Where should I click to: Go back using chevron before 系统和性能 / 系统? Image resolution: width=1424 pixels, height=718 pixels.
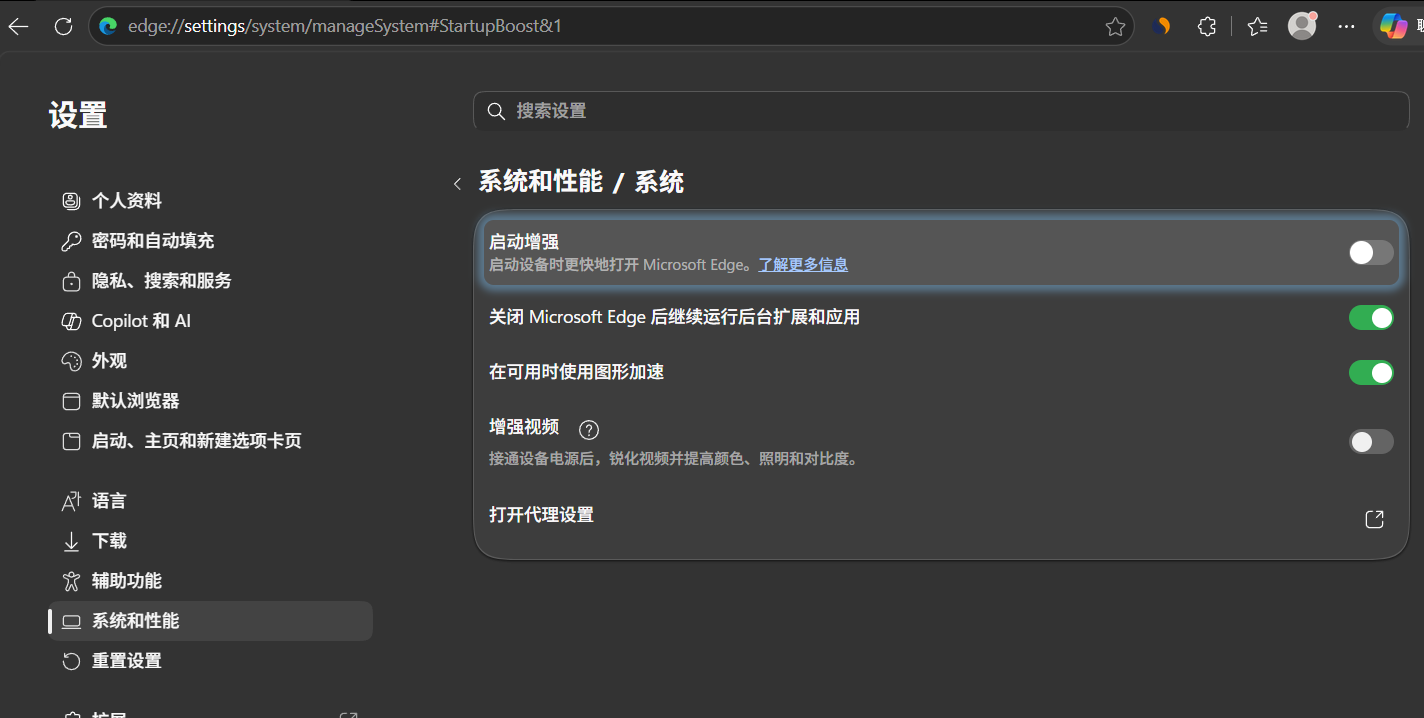(457, 183)
